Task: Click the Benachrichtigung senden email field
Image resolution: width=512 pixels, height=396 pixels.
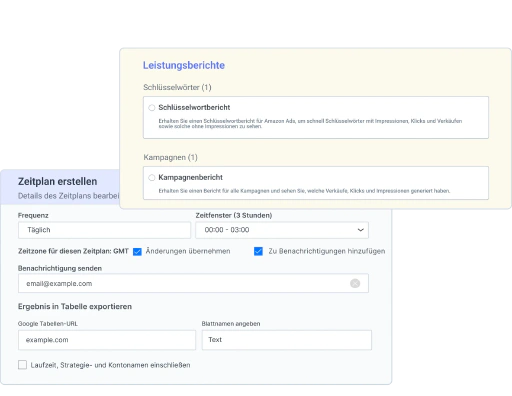Action: (x=193, y=283)
